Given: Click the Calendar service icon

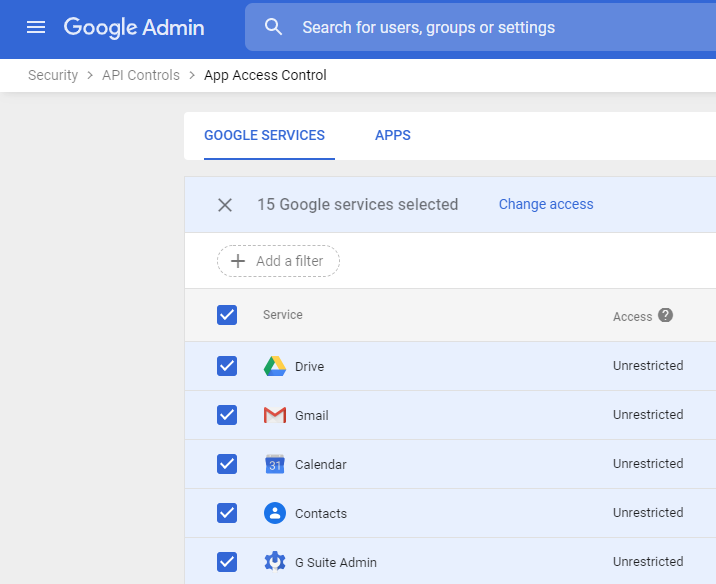Looking at the screenshot, I should click(275, 464).
